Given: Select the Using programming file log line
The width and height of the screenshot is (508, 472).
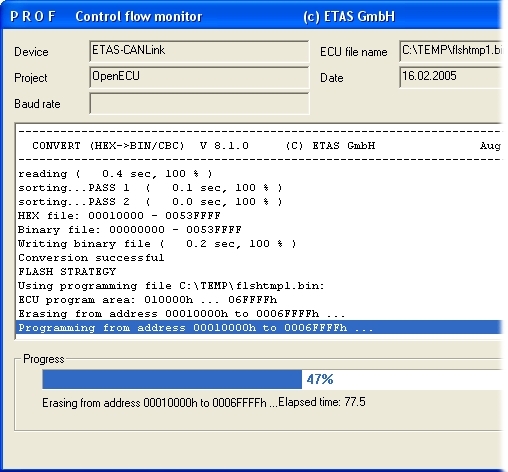Looking at the screenshot, I should tap(259, 286).
